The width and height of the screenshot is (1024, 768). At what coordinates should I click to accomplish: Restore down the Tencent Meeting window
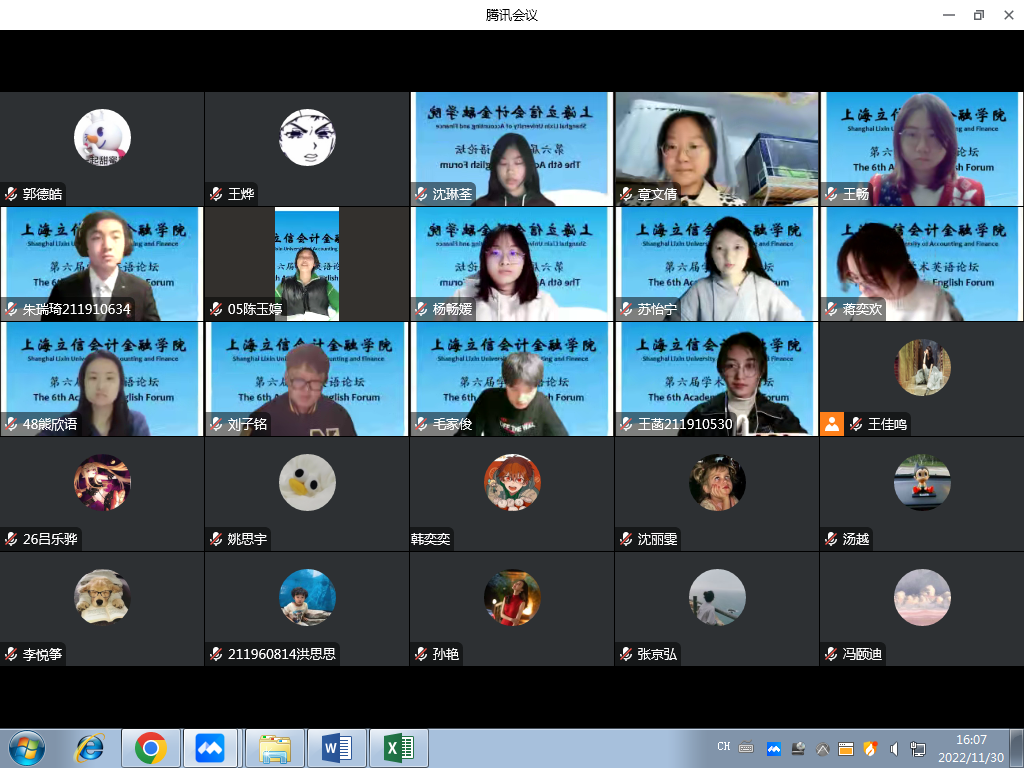(x=978, y=15)
